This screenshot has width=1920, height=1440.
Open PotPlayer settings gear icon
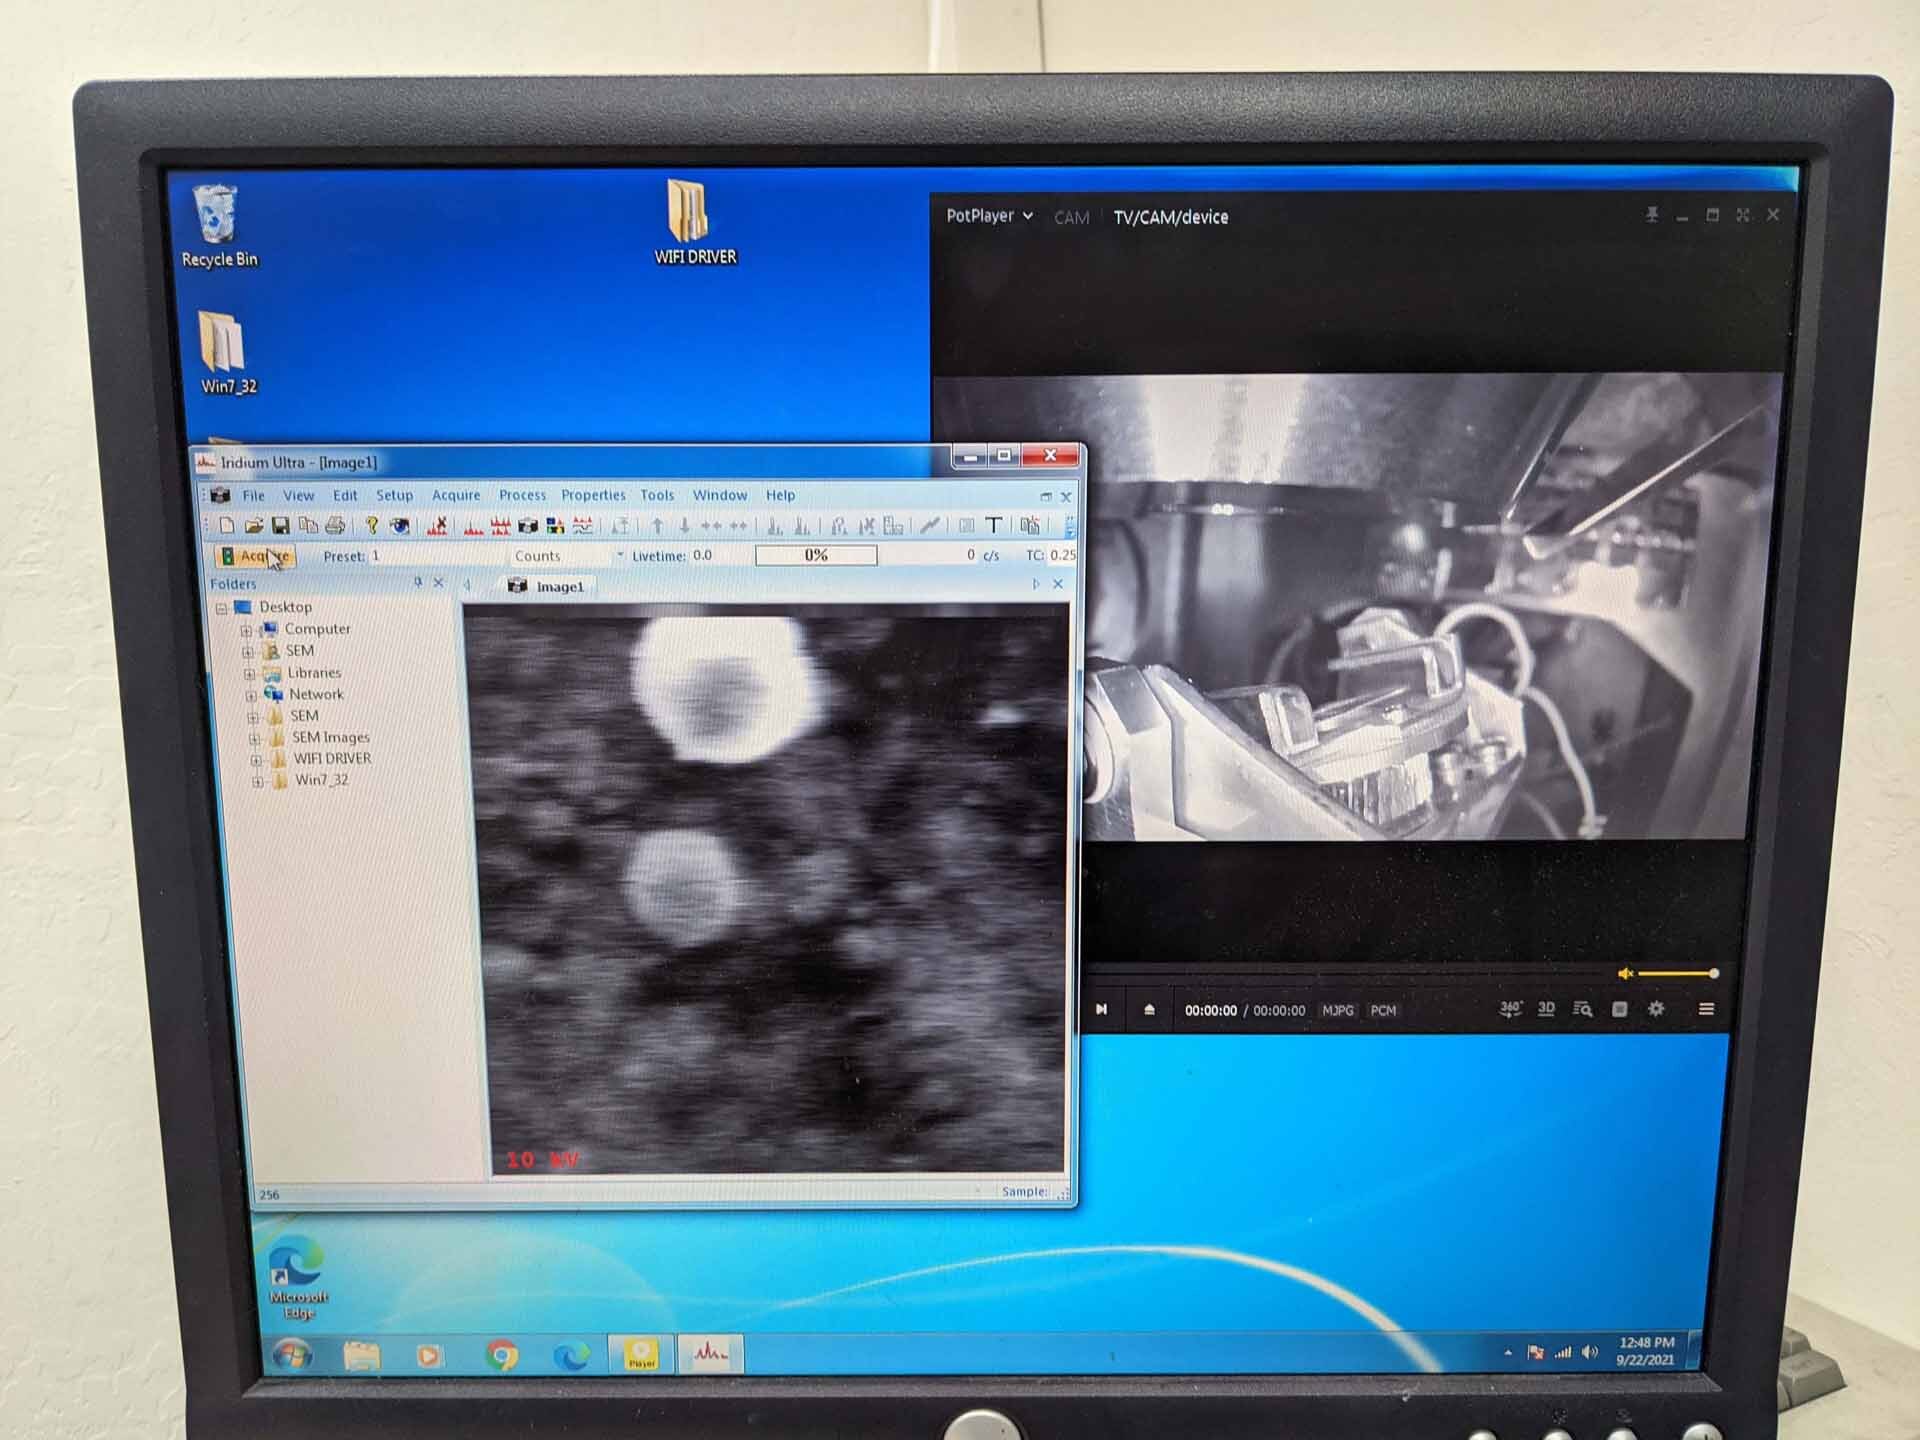tap(1656, 1009)
